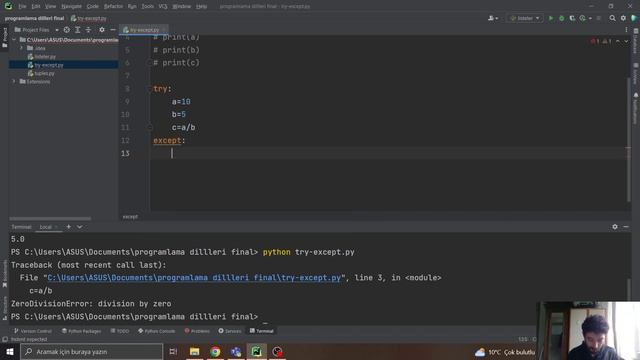Select the Local terminal tab
Screen dimensions: 640x360
(x=46, y=227)
